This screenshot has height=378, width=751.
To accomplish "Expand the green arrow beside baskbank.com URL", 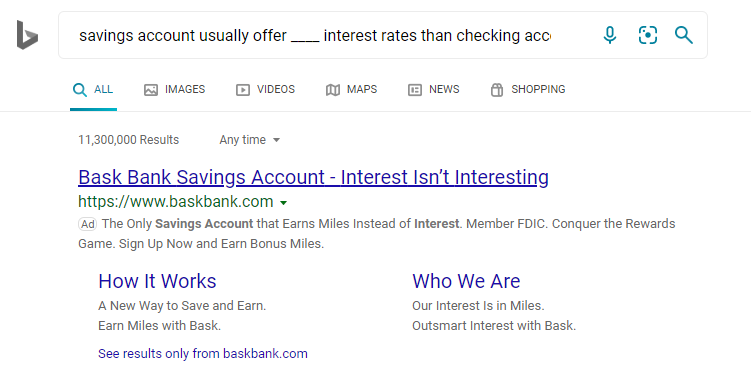I will [284, 203].
